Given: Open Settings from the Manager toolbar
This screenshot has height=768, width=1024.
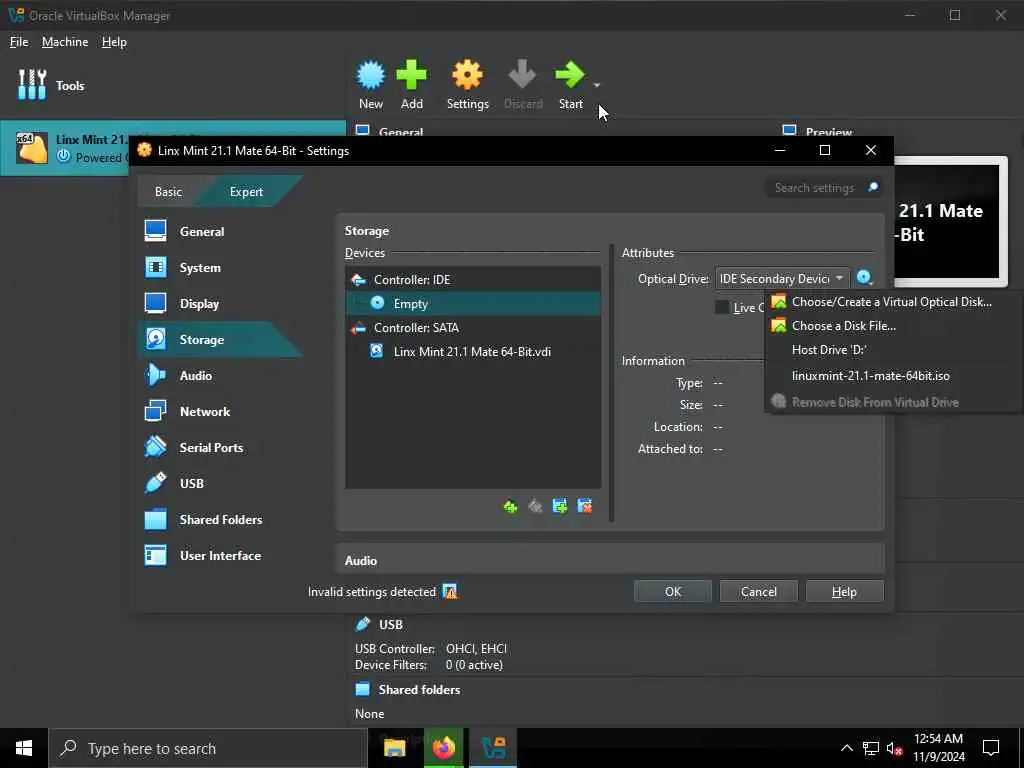Looking at the screenshot, I should tap(468, 85).
